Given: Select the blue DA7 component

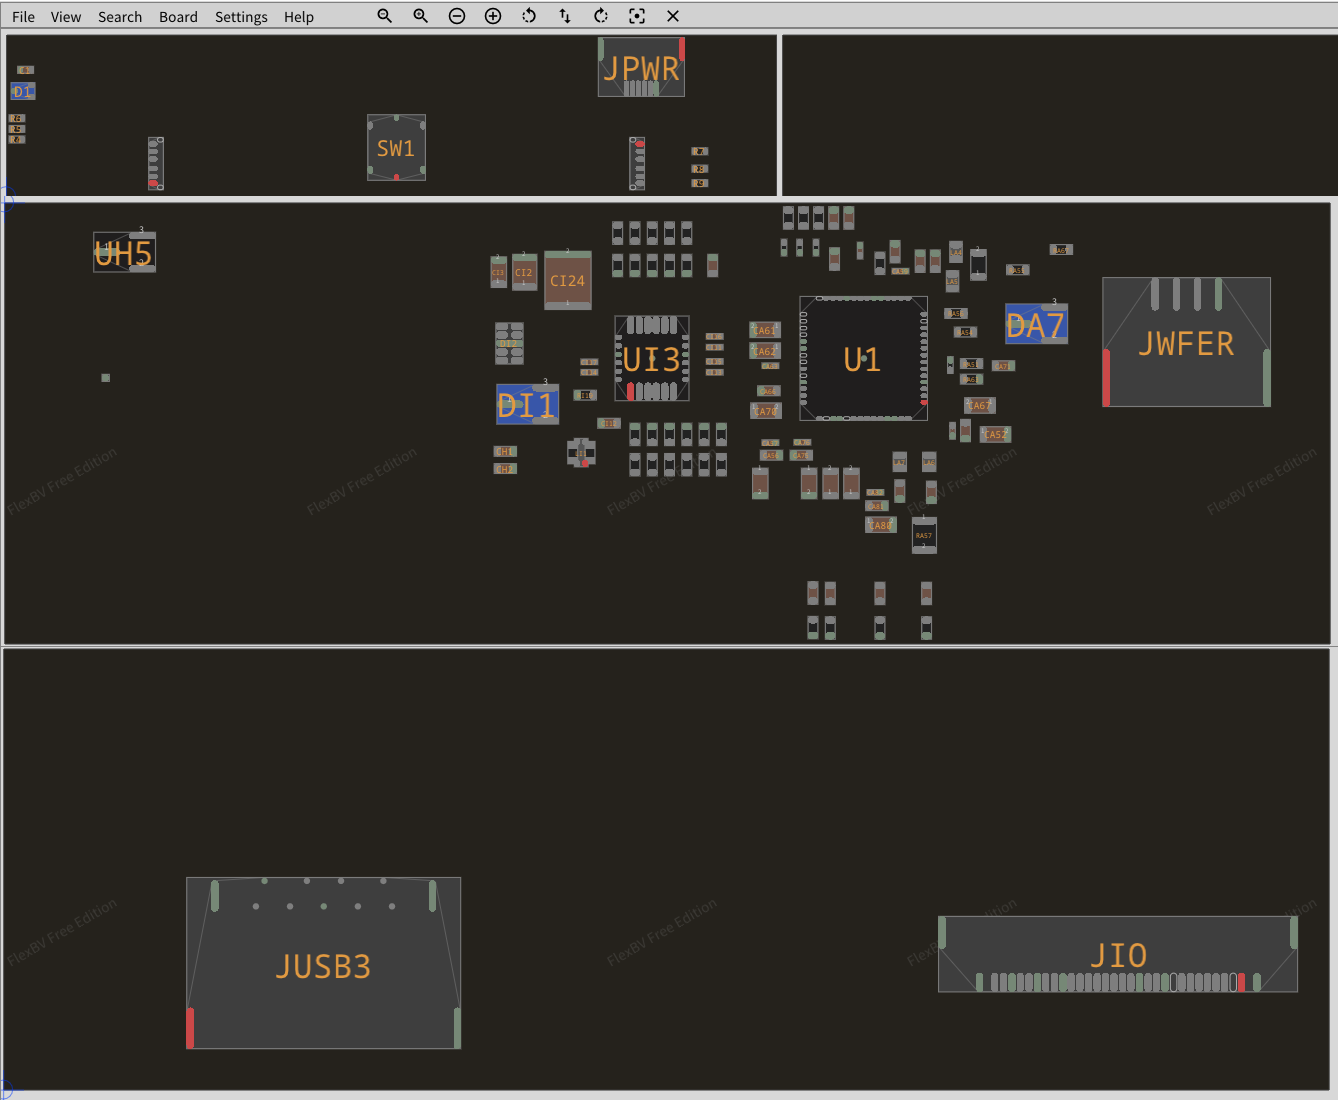Looking at the screenshot, I should (1036, 325).
